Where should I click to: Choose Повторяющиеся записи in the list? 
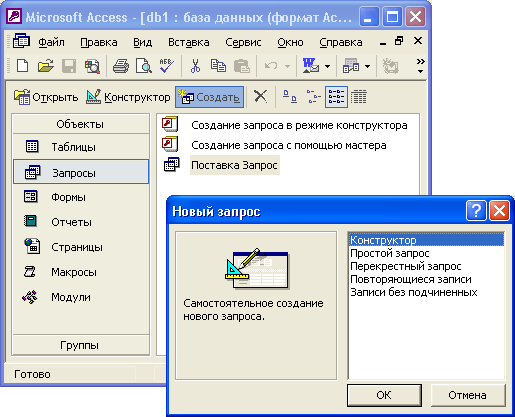point(426,279)
